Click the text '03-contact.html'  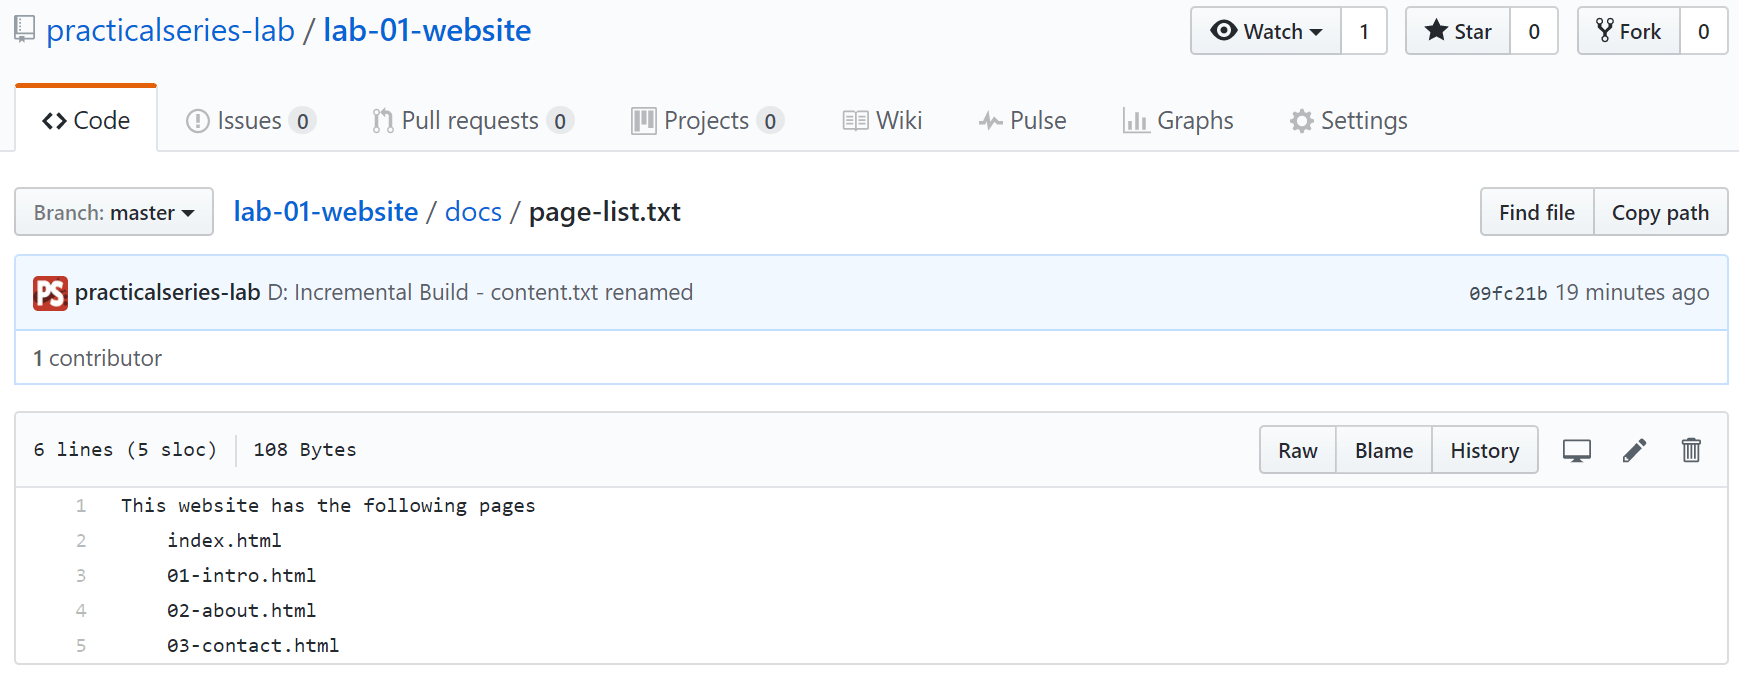click(x=253, y=646)
